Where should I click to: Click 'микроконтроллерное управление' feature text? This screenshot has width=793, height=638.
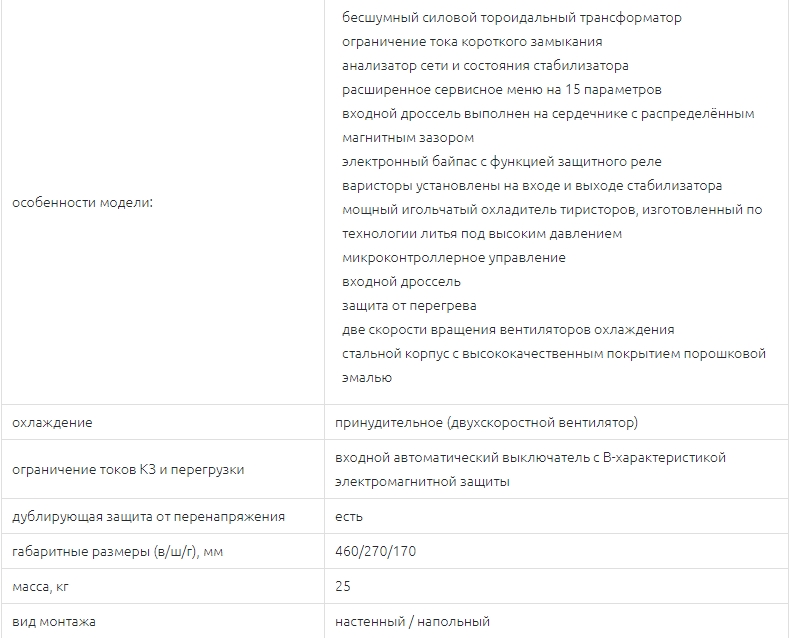pos(454,258)
